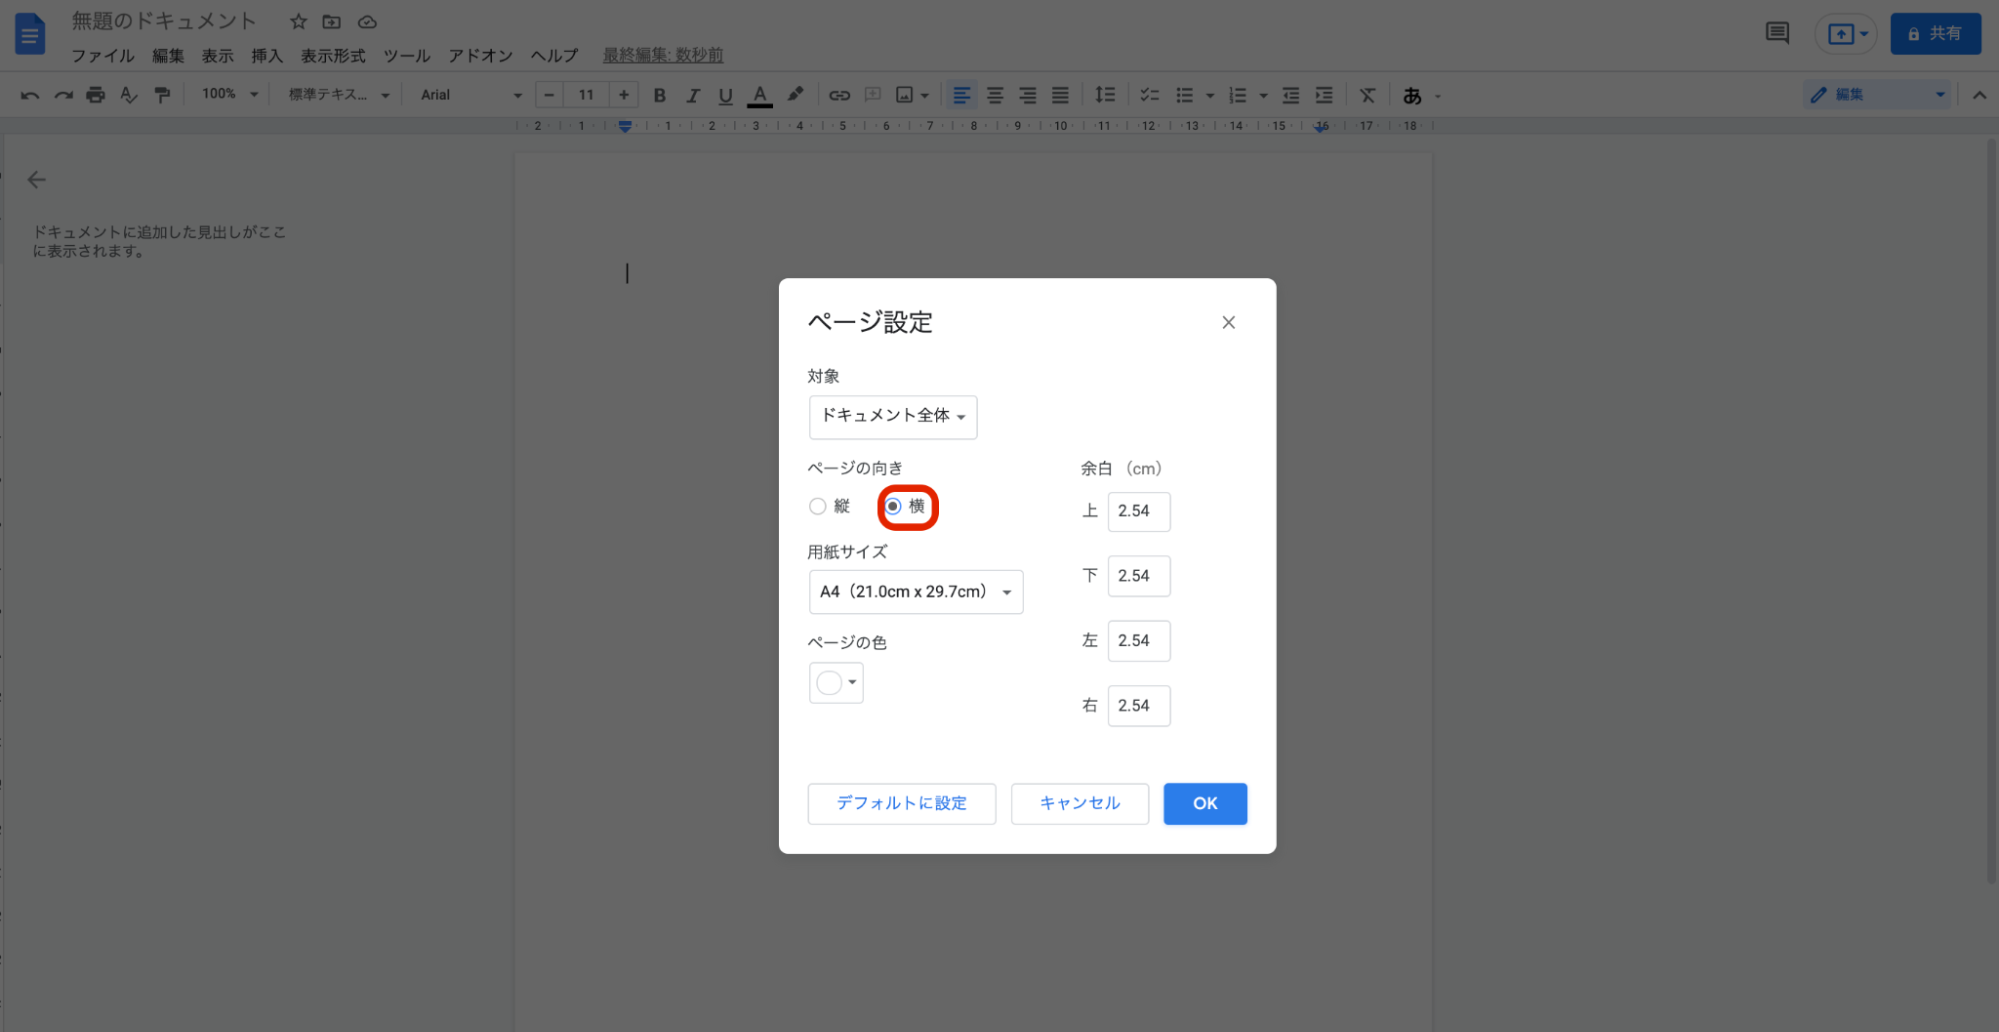Screen dimensions: 1999x1032
Task: Open the text color picker
Action: (760, 95)
